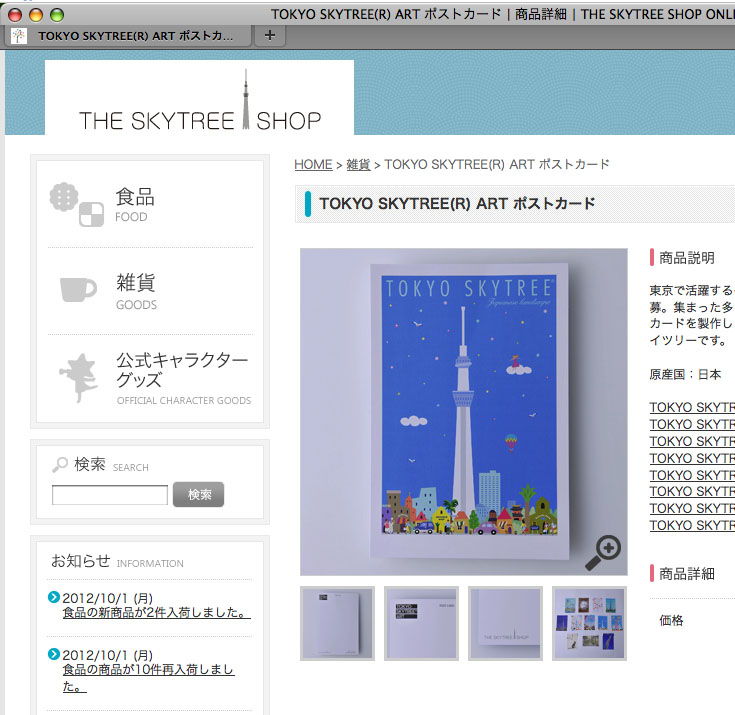This screenshot has height=715, width=735.
Task: Click the お知らせ INFORMATION heading
Action: pos(117,561)
